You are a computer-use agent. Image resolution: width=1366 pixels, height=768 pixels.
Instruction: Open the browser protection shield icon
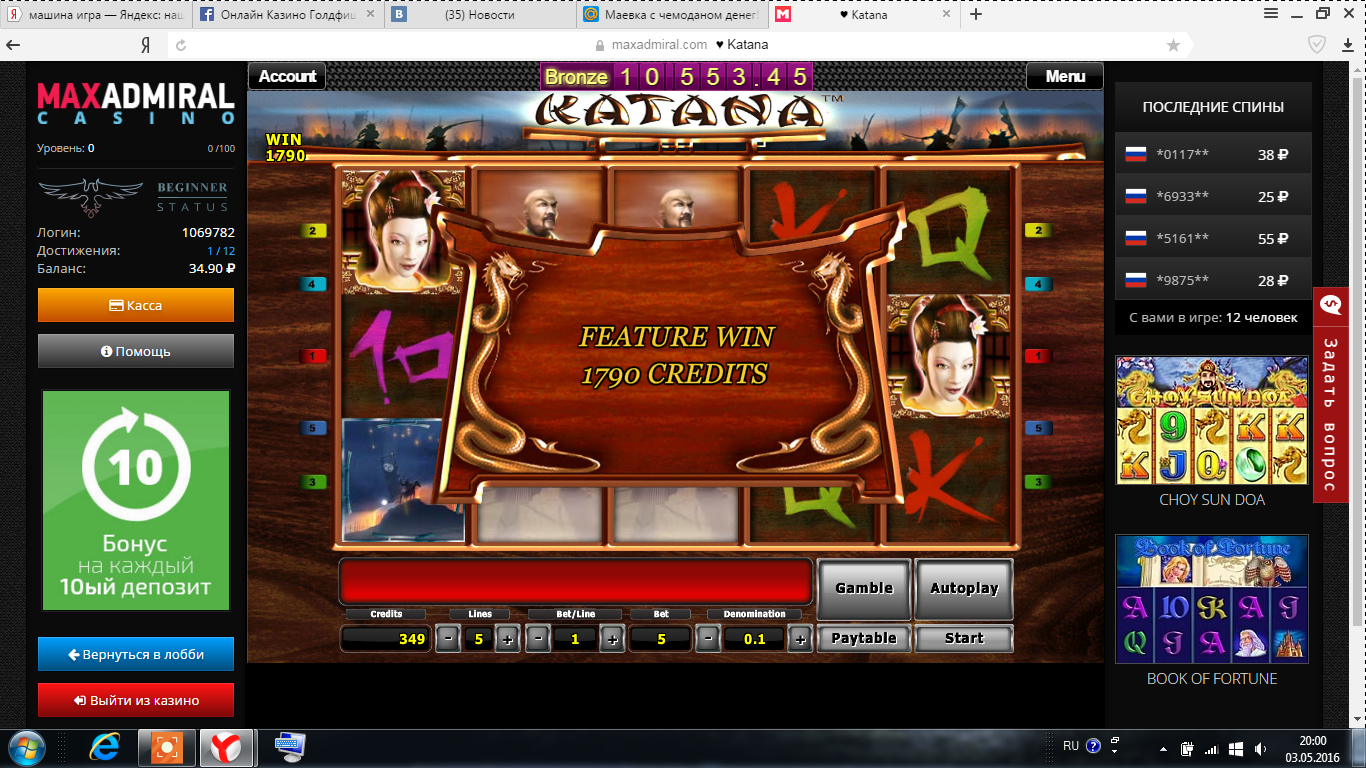tap(1317, 44)
